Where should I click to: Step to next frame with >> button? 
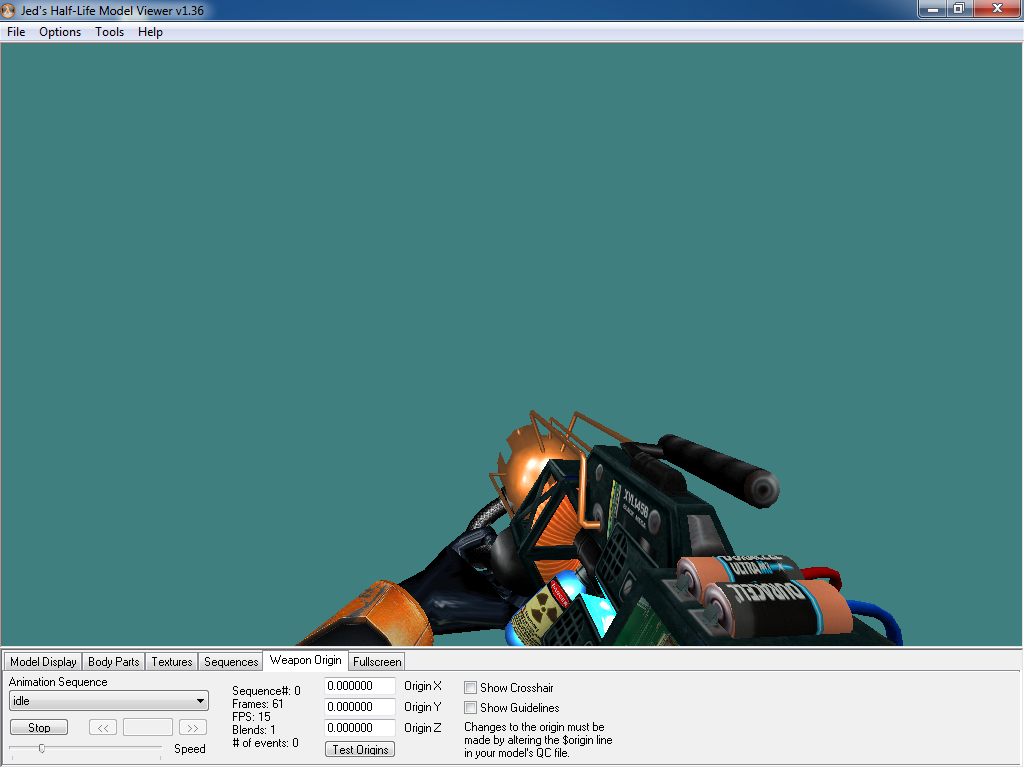tap(193, 728)
